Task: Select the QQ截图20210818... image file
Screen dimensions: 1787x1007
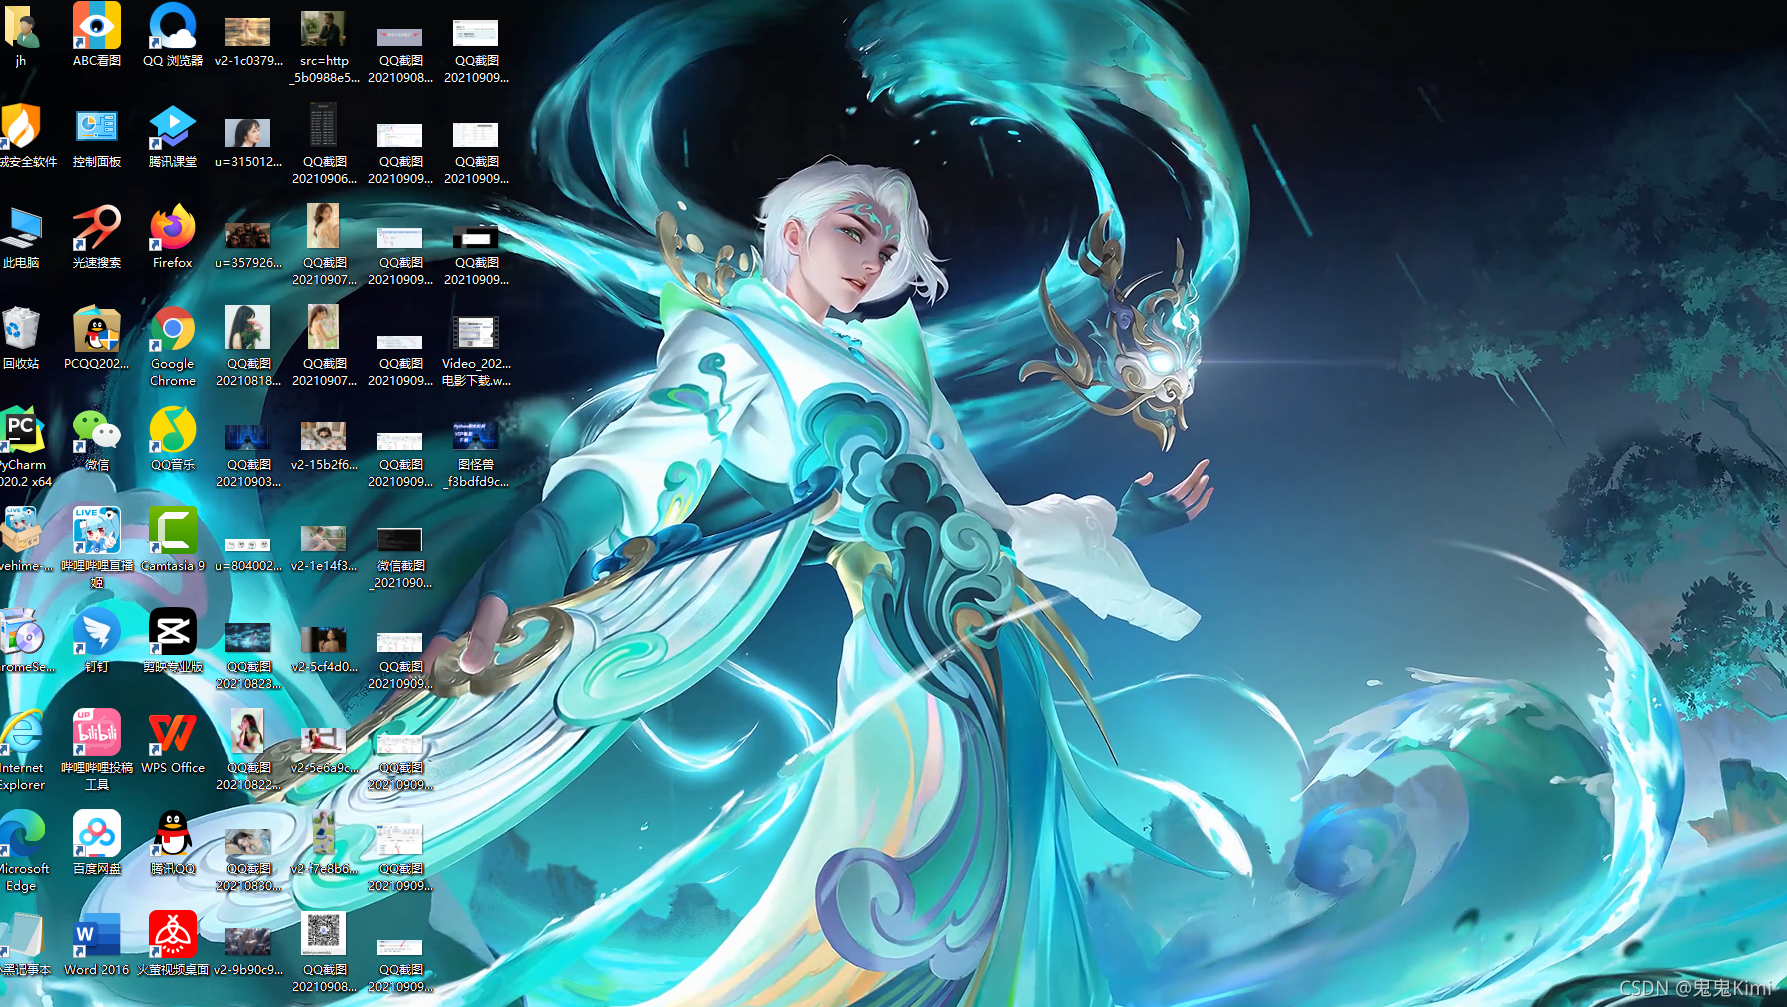Action: point(249,346)
